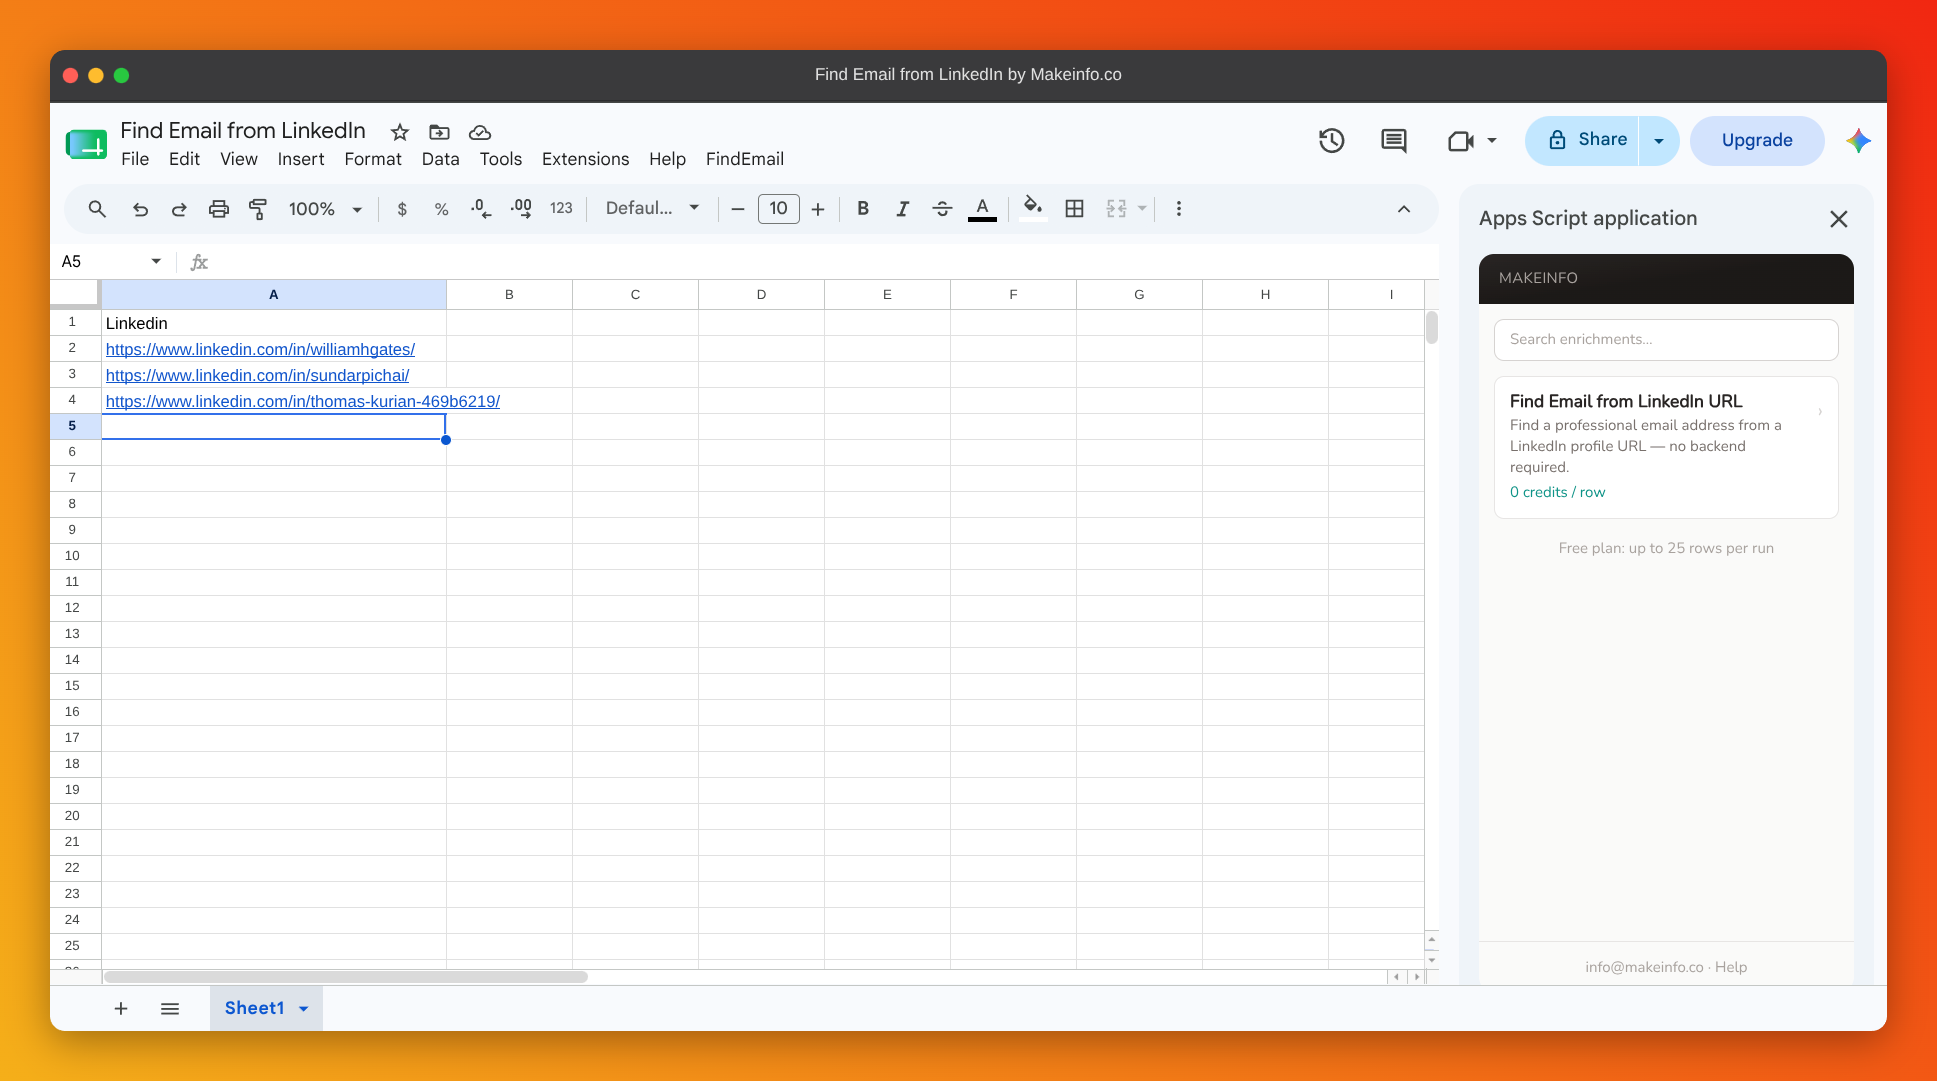Increase font size with plus button
The height and width of the screenshot is (1081, 1937).
coord(818,209)
